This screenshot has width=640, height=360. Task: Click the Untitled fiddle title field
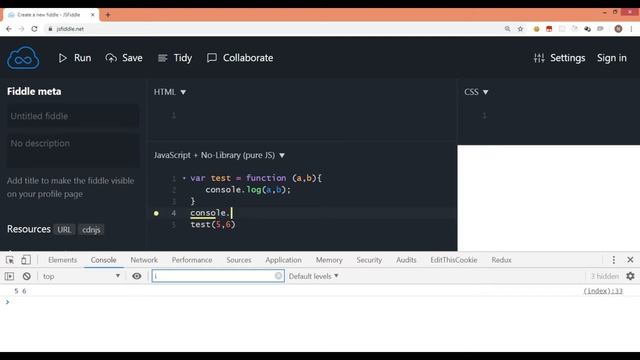pos(73,116)
